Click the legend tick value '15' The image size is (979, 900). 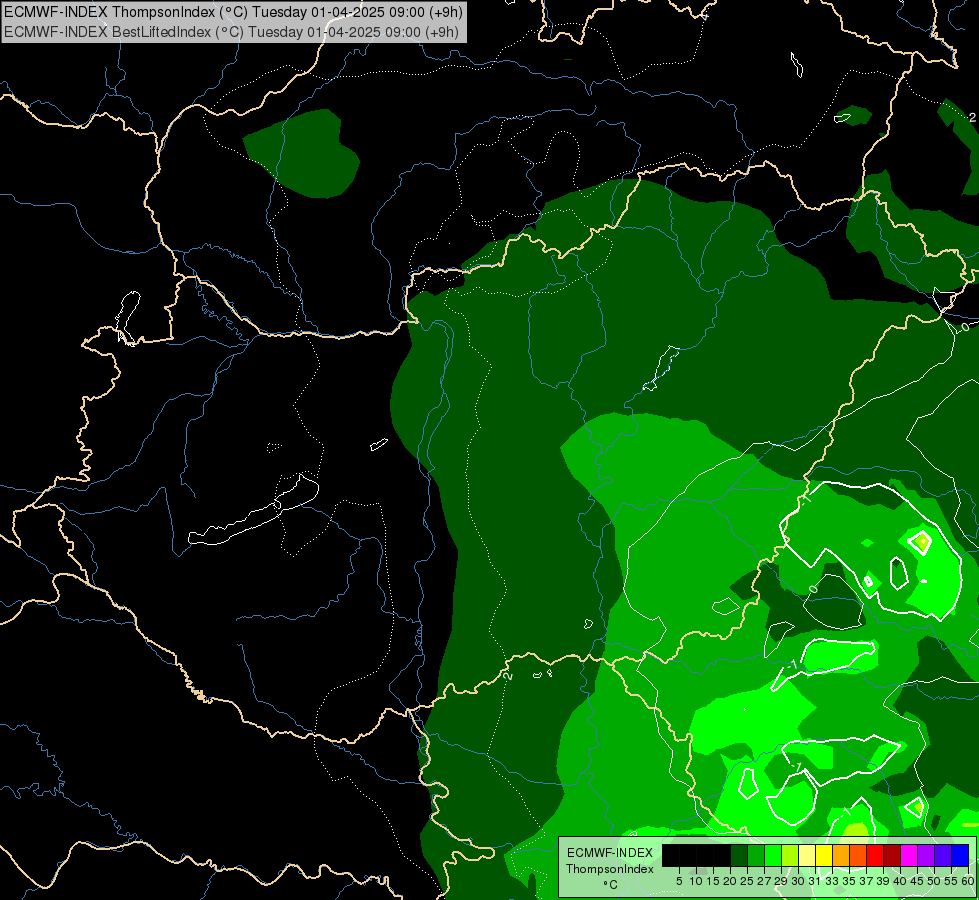pos(713,881)
